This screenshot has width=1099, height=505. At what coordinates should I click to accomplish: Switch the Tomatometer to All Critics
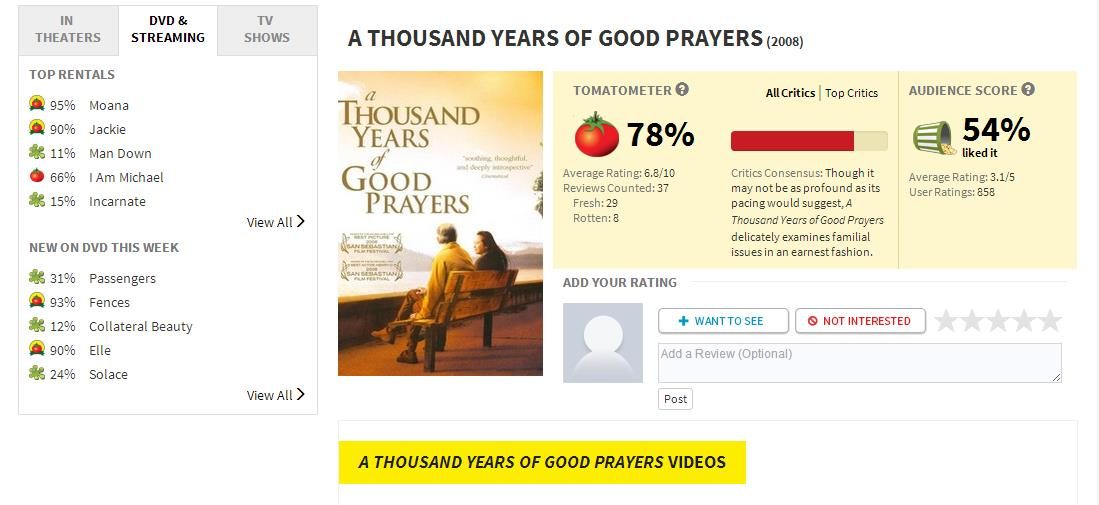[790, 93]
